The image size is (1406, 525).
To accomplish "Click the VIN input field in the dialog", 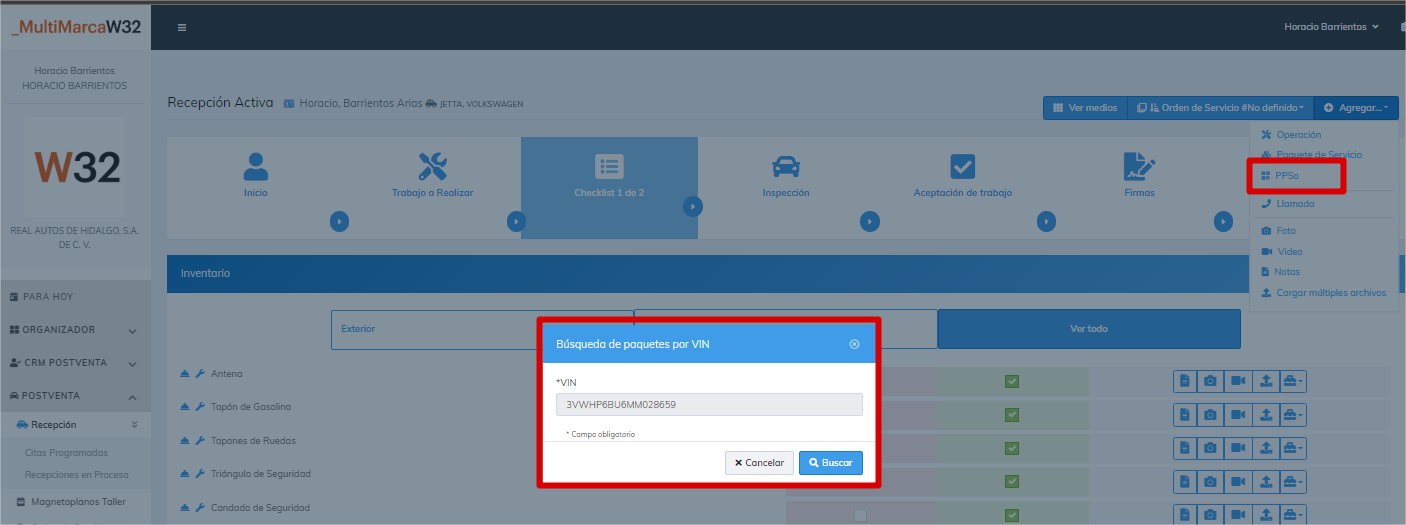I will coord(709,404).
